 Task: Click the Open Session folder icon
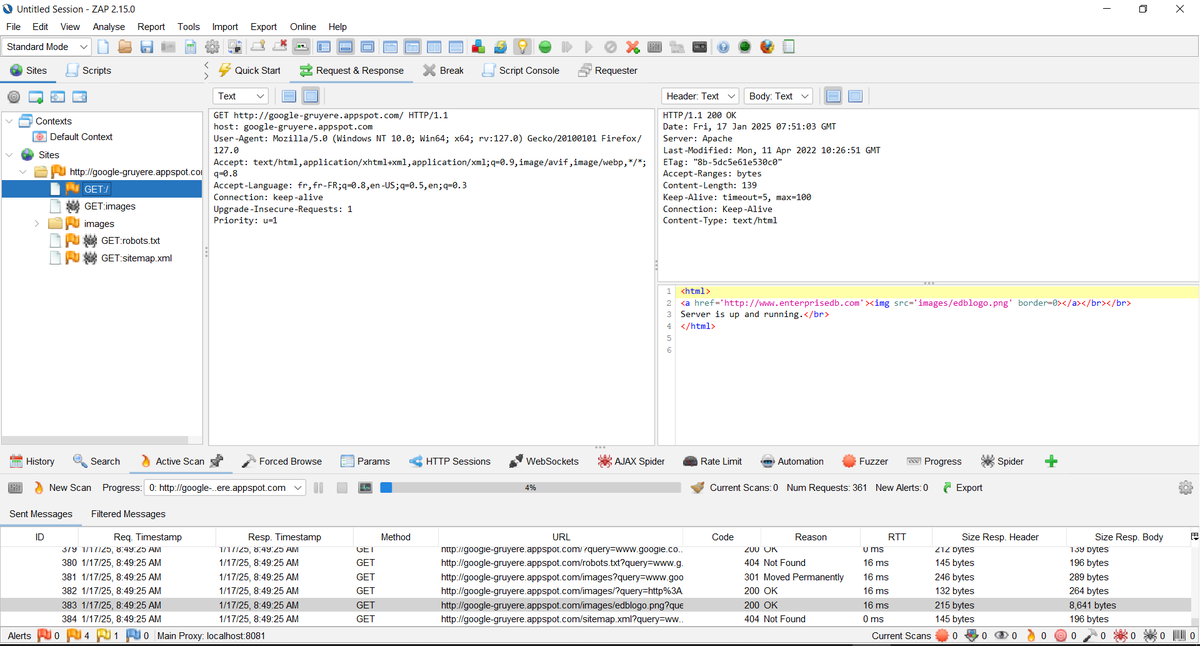125,47
